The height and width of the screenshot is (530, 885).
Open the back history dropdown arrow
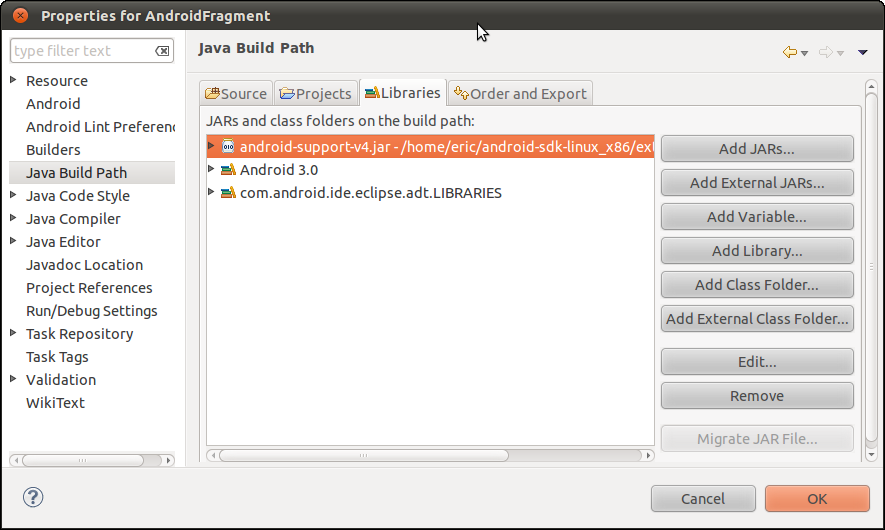click(804, 53)
